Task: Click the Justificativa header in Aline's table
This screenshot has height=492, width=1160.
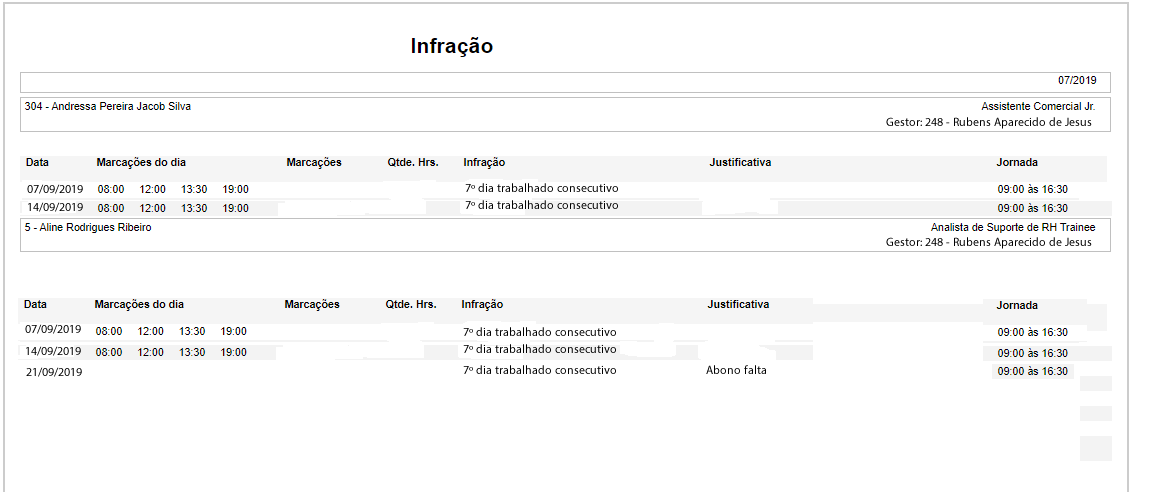Action: point(738,304)
